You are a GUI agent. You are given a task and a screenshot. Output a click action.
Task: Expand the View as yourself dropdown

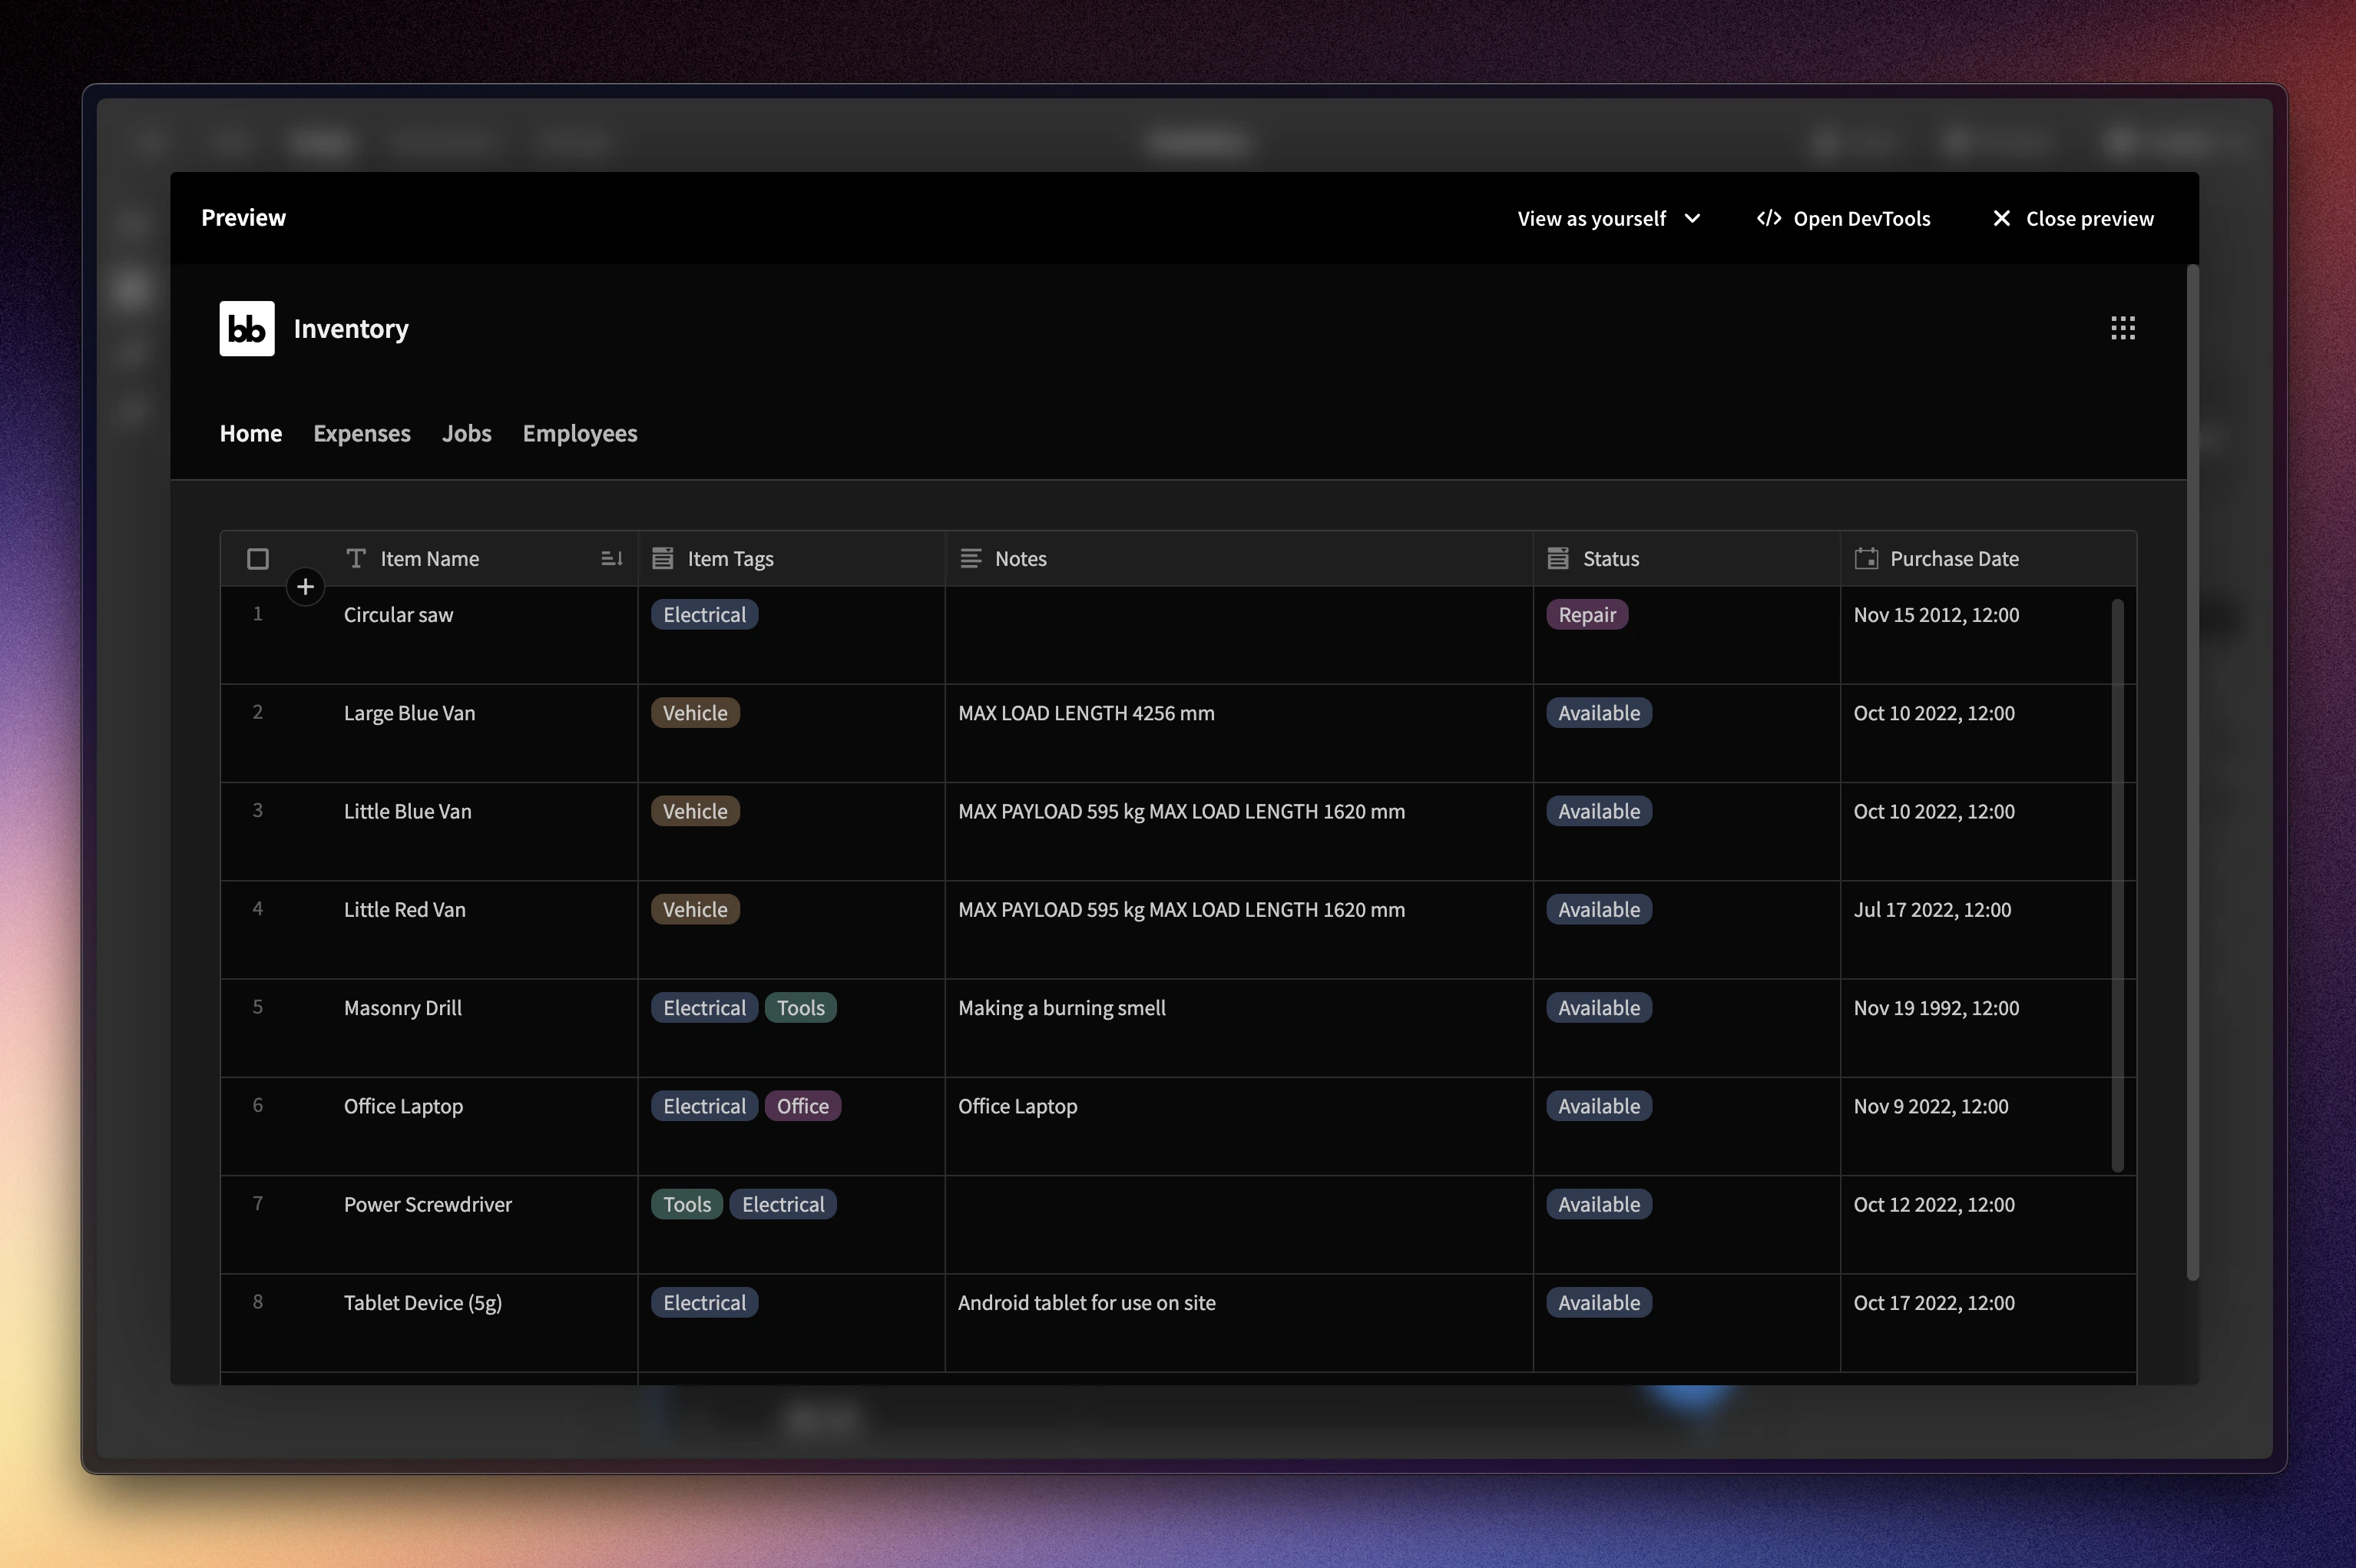click(x=1608, y=218)
